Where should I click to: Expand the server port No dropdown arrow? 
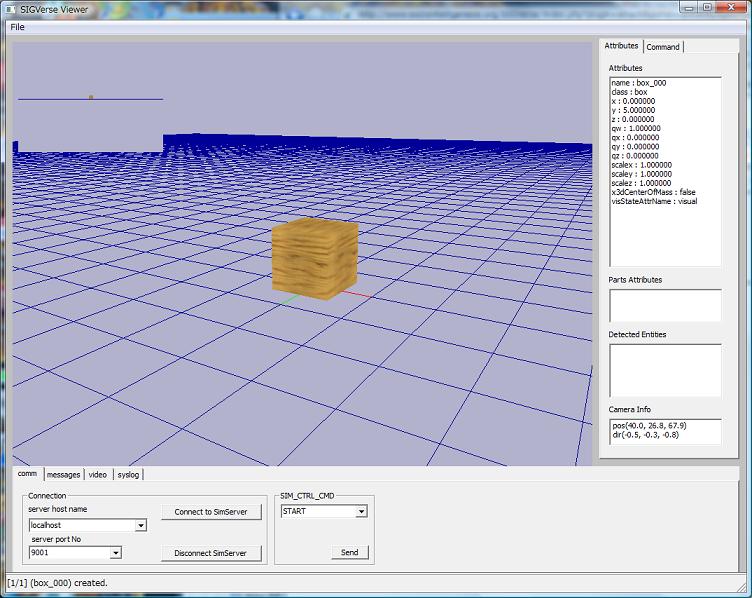[x=116, y=552]
